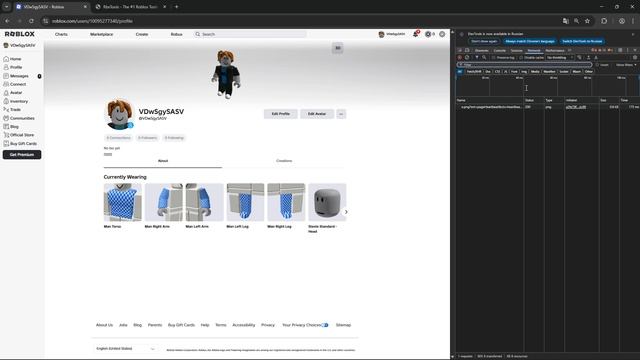Screen dimensions: 640x360
Task: Open the Terms link in the footer
Action: [x=221, y=325]
